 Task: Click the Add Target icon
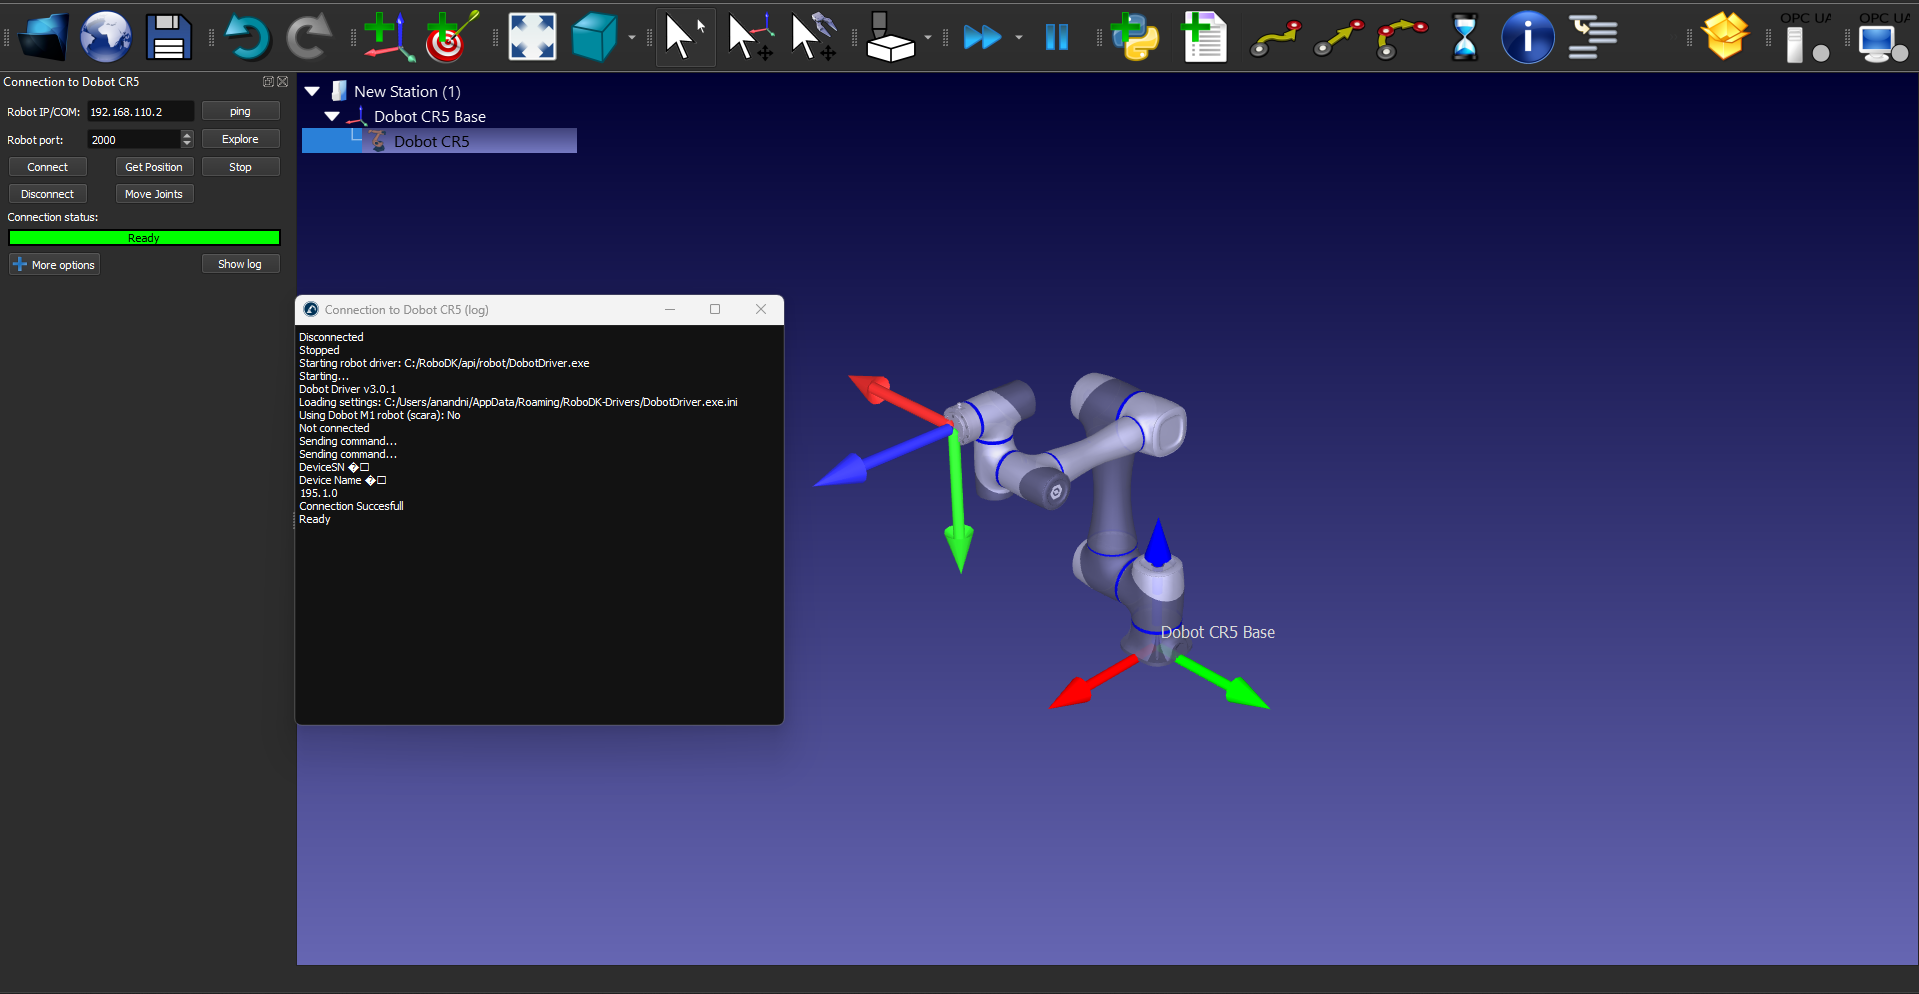coord(450,37)
